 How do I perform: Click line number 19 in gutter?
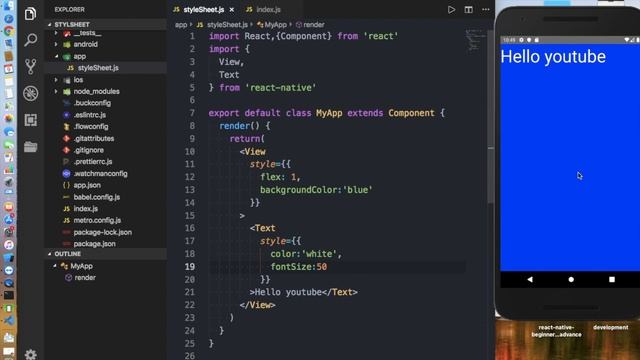point(190,267)
